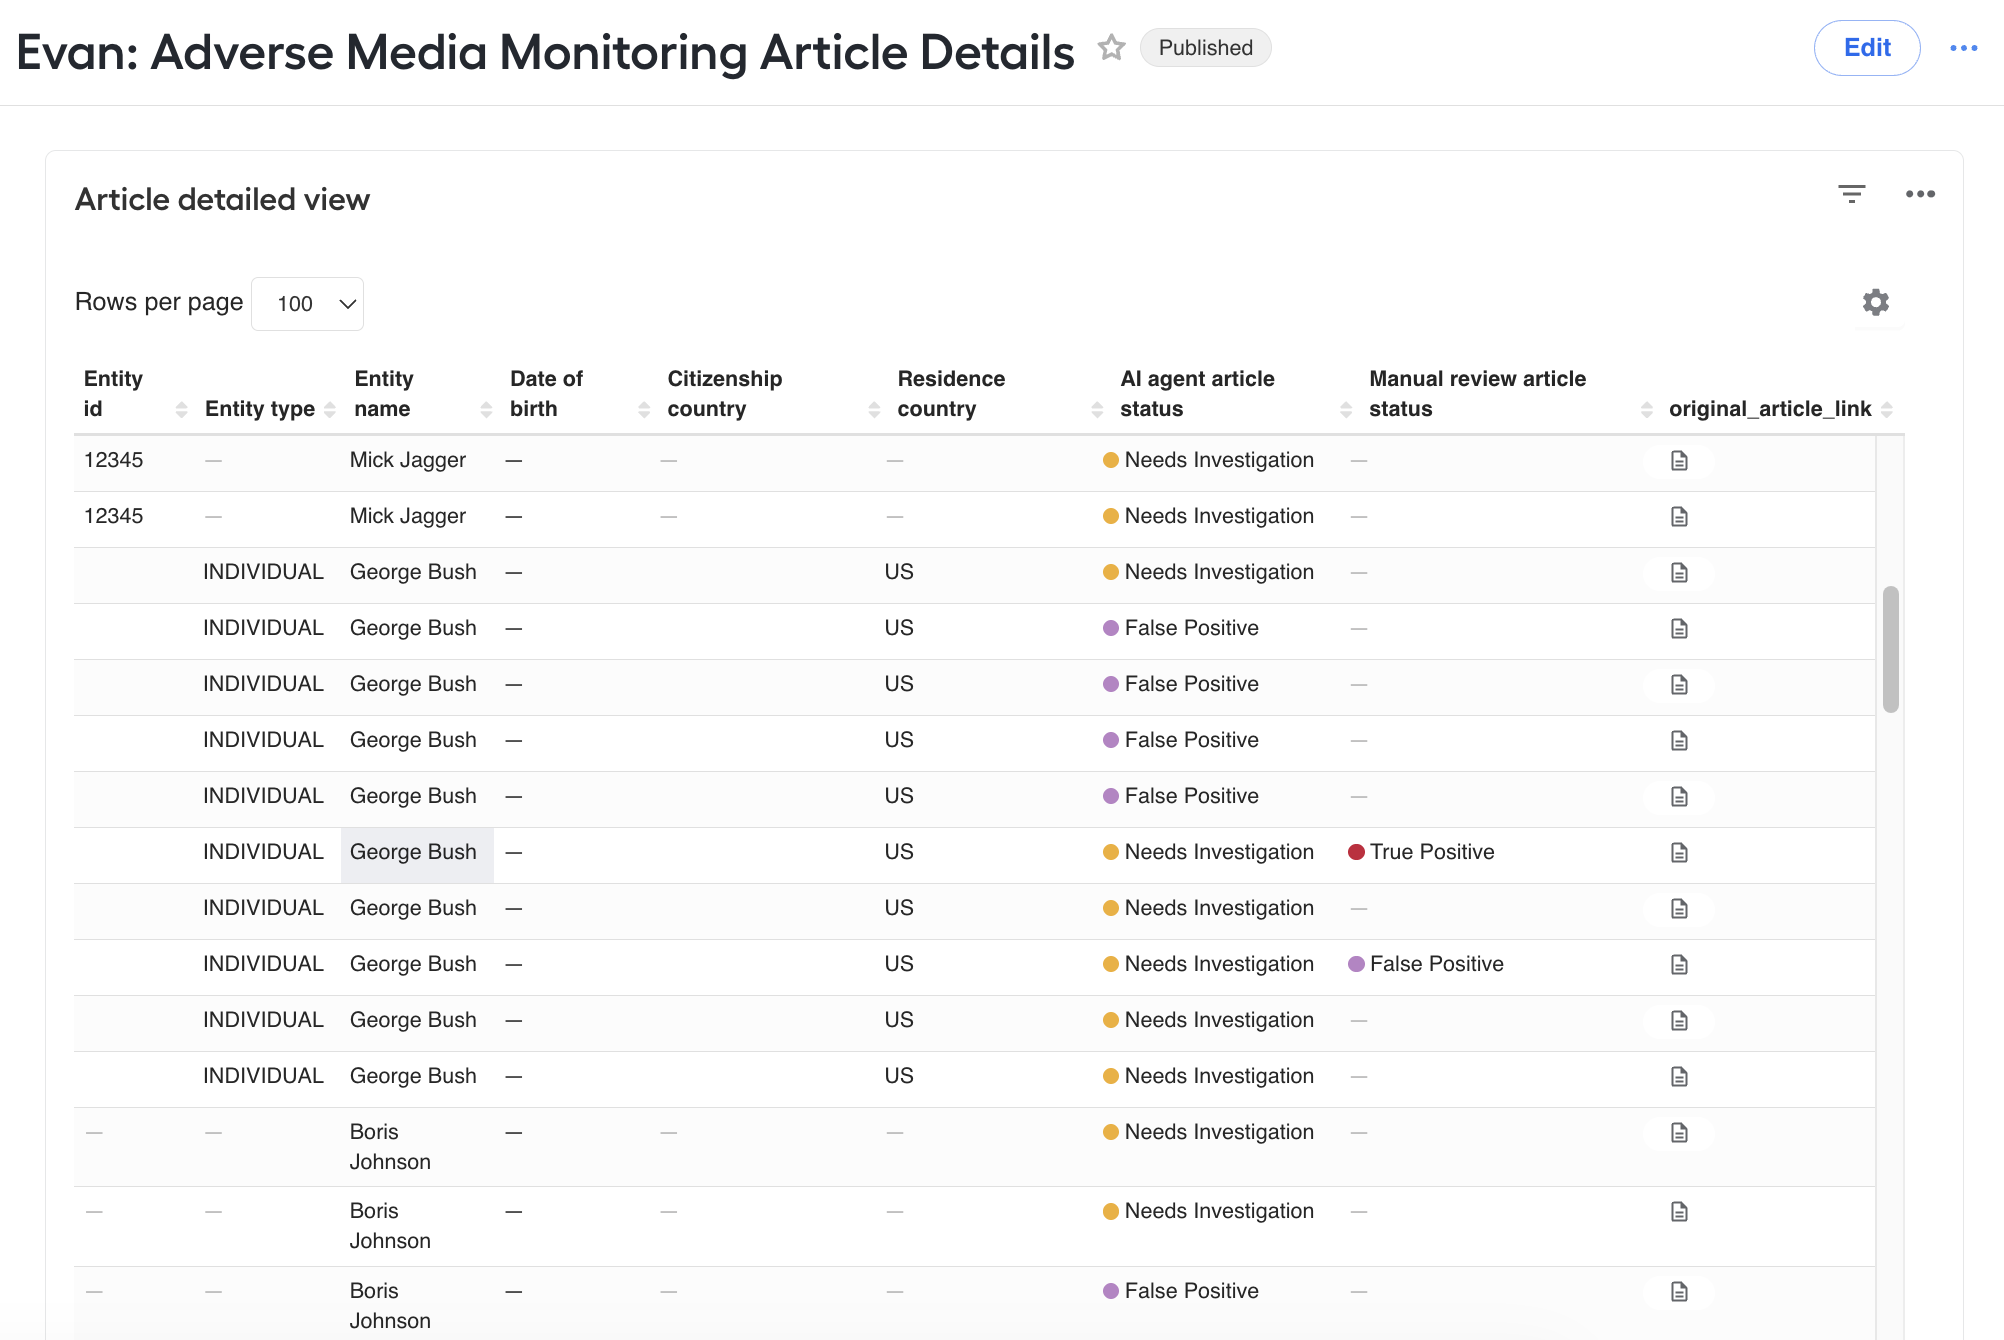The width and height of the screenshot is (2004, 1340).
Task: Sort by Entity id column
Action: point(181,409)
